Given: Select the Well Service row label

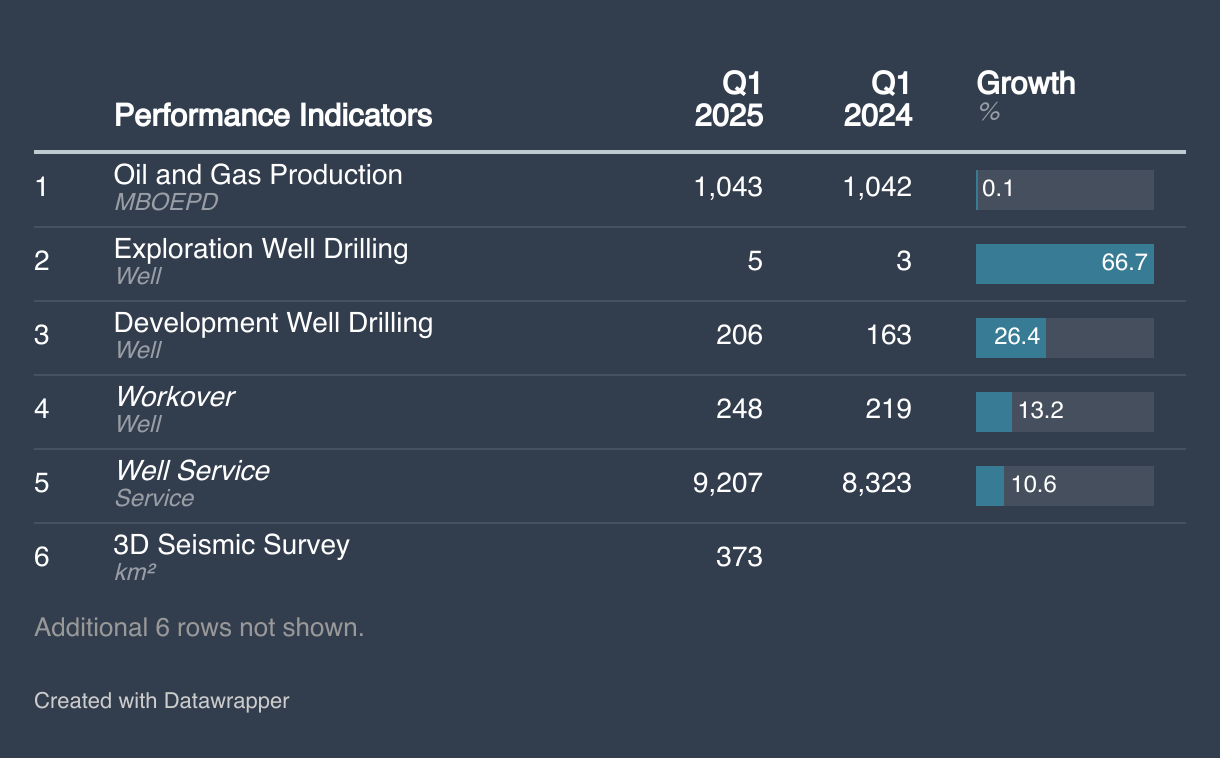Looking at the screenshot, I should [192, 471].
